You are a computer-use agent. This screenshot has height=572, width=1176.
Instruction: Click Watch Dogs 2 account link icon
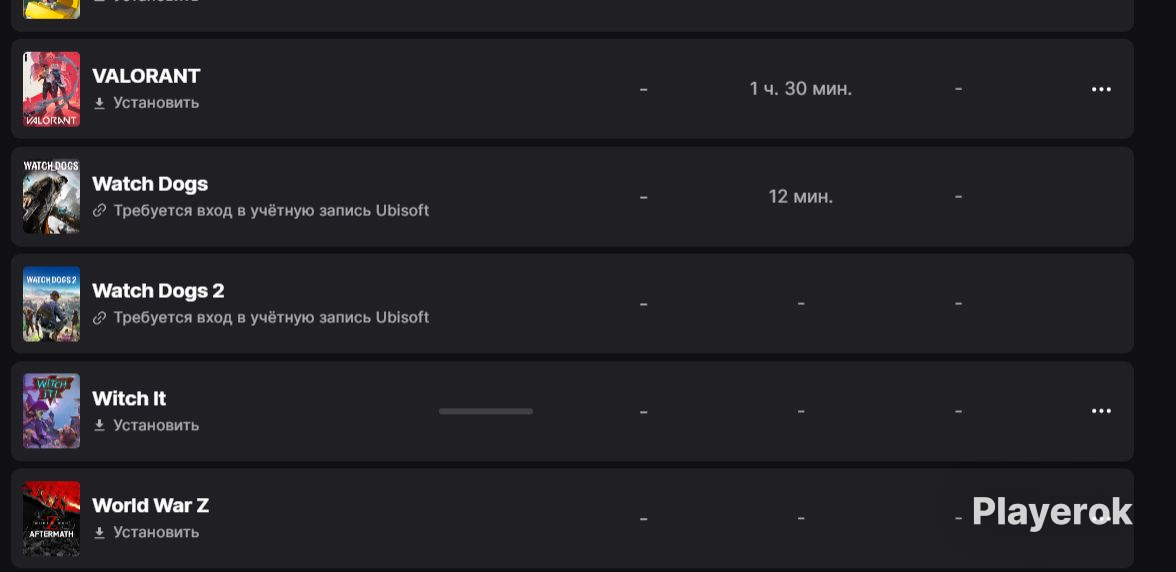99,318
